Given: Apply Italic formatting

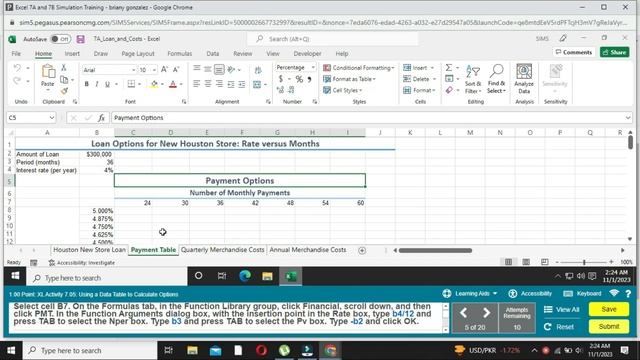Looking at the screenshot, I should coord(97,84).
